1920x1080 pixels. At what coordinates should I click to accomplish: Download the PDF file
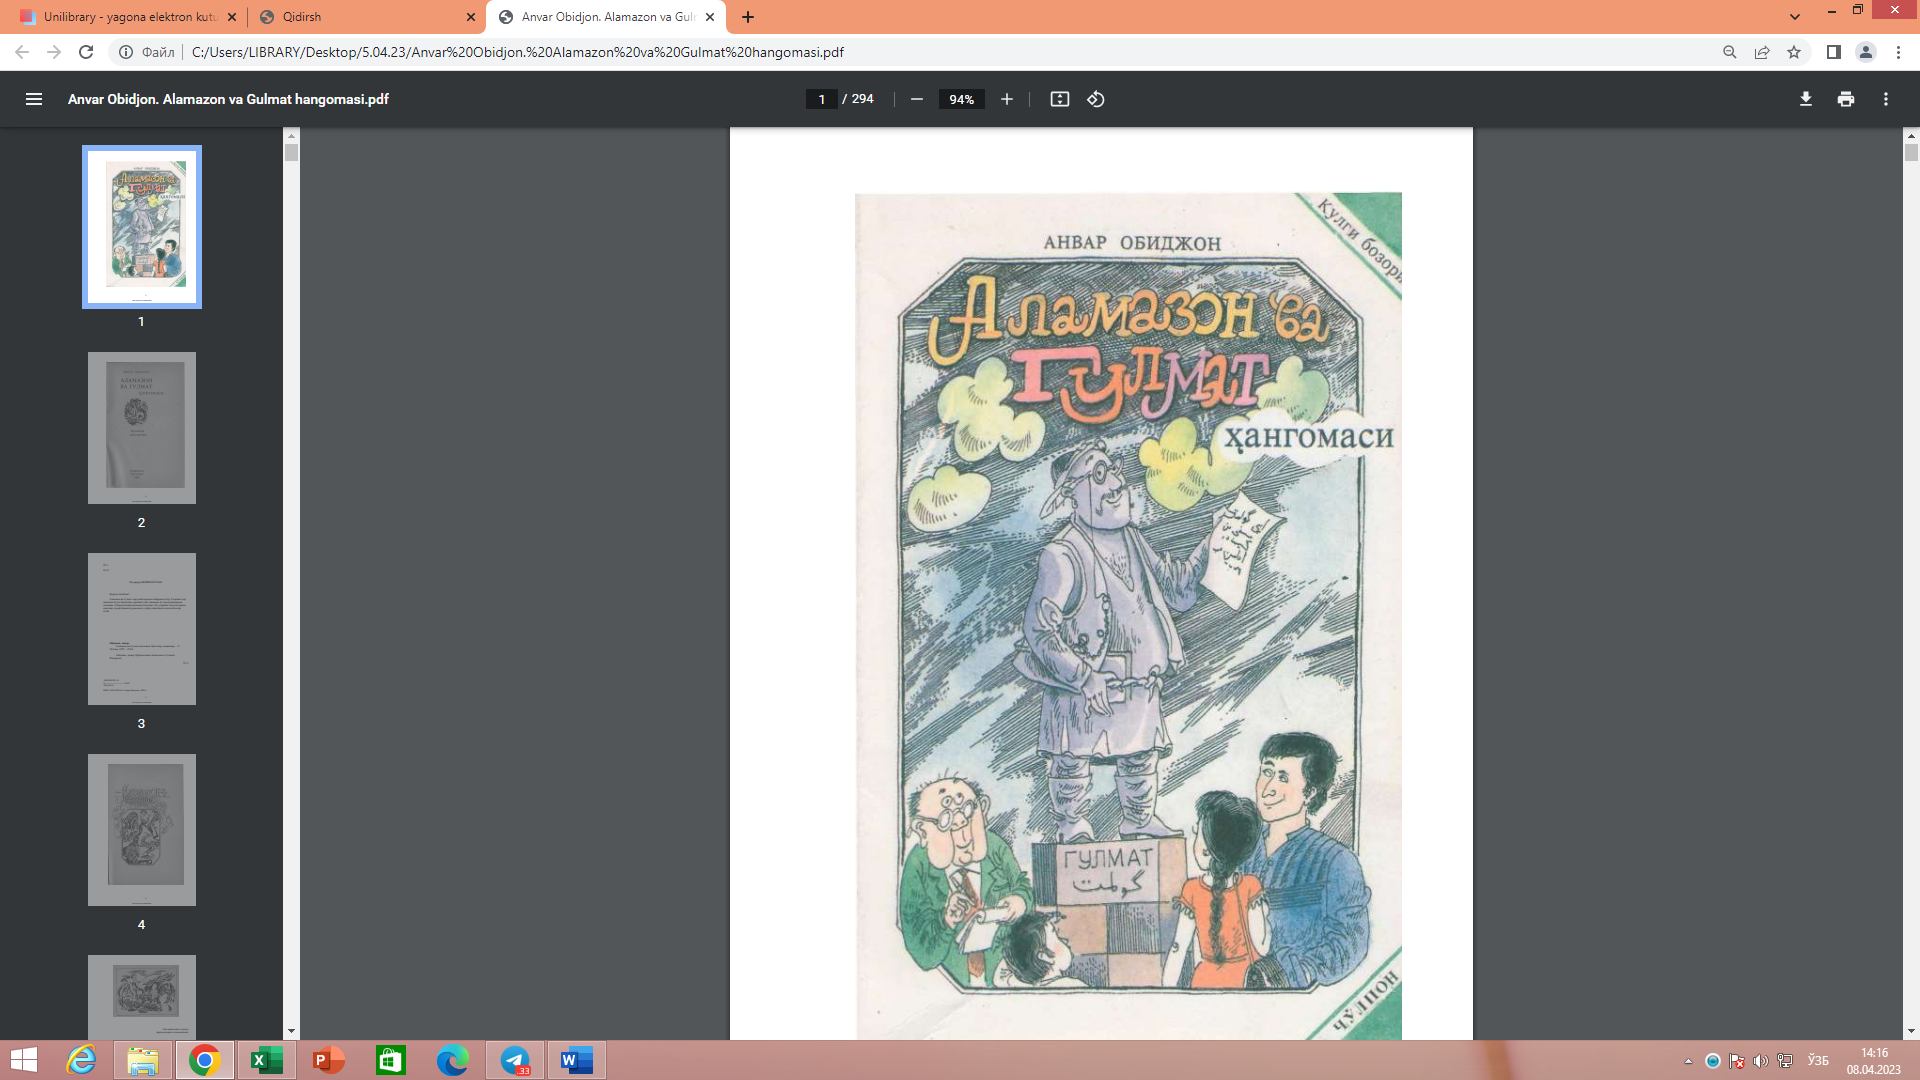(1806, 99)
